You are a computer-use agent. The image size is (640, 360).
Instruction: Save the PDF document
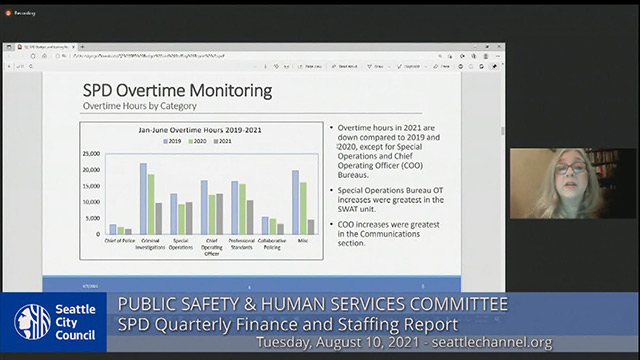(x=471, y=66)
